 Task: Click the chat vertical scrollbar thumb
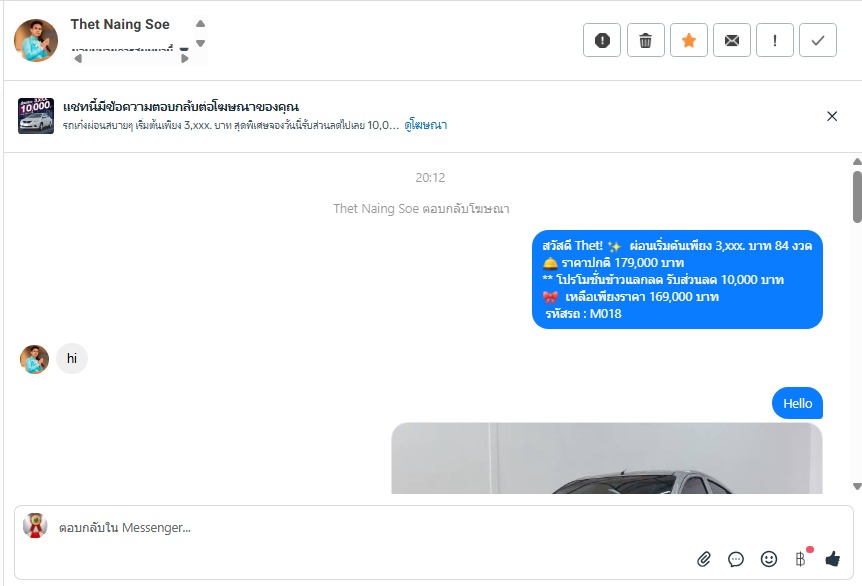(857, 197)
